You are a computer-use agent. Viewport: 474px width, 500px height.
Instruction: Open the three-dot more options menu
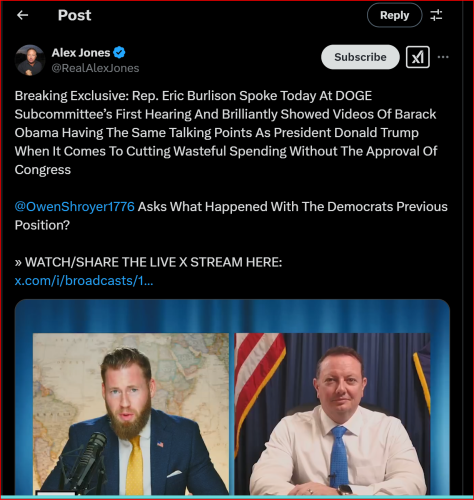coord(443,57)
